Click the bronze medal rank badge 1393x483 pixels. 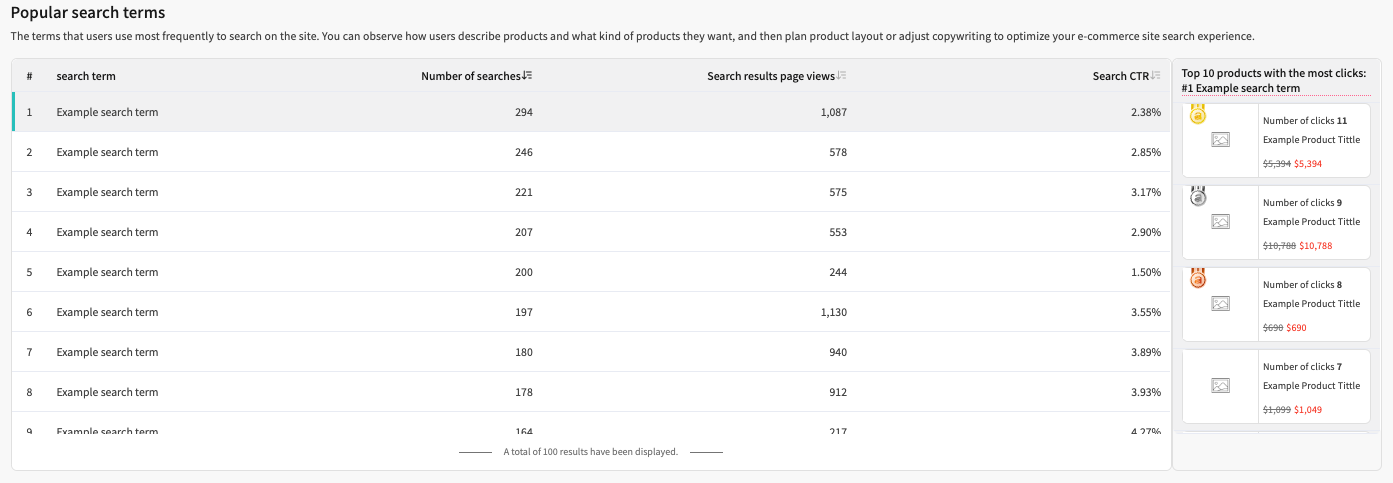(1198, 279)
